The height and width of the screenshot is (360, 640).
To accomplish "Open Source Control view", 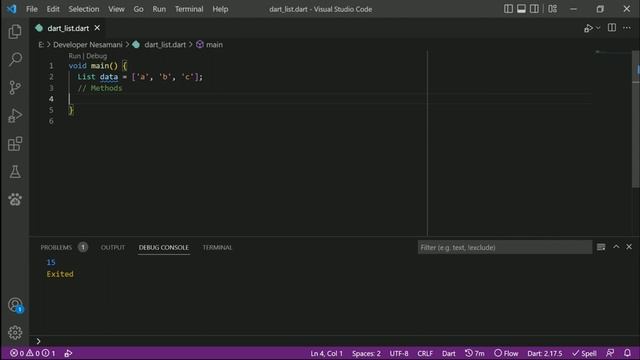I will [x=15, y=87].
